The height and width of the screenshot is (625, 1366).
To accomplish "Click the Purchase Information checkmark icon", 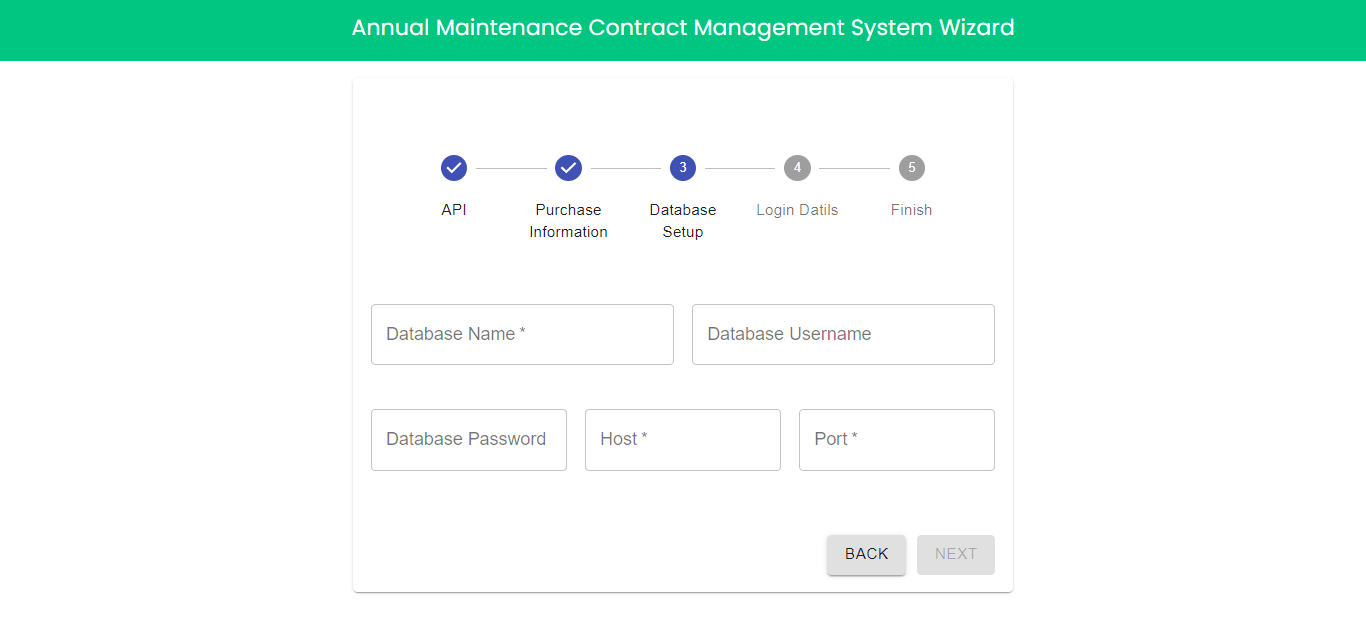I will click(568, 168).
